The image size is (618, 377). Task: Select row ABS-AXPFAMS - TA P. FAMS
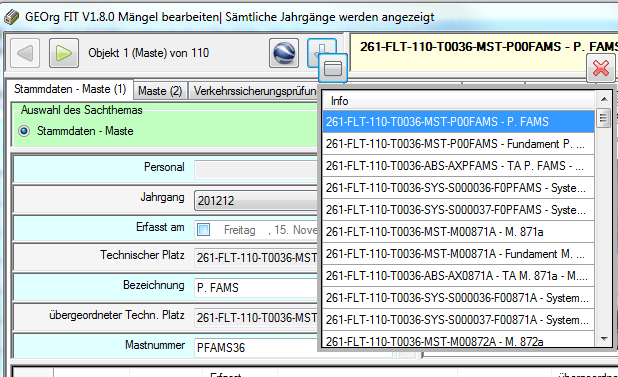click(458, 166)
